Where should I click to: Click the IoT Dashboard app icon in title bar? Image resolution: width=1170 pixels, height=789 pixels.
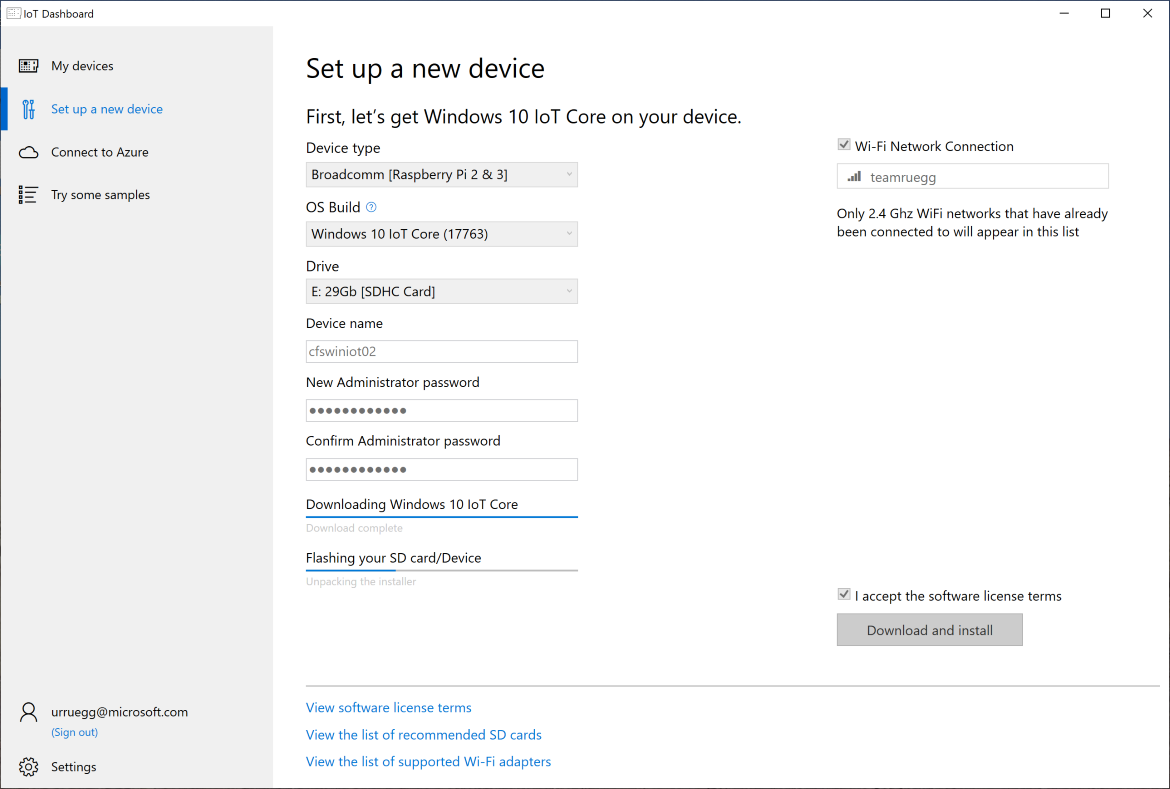point(13,13)
